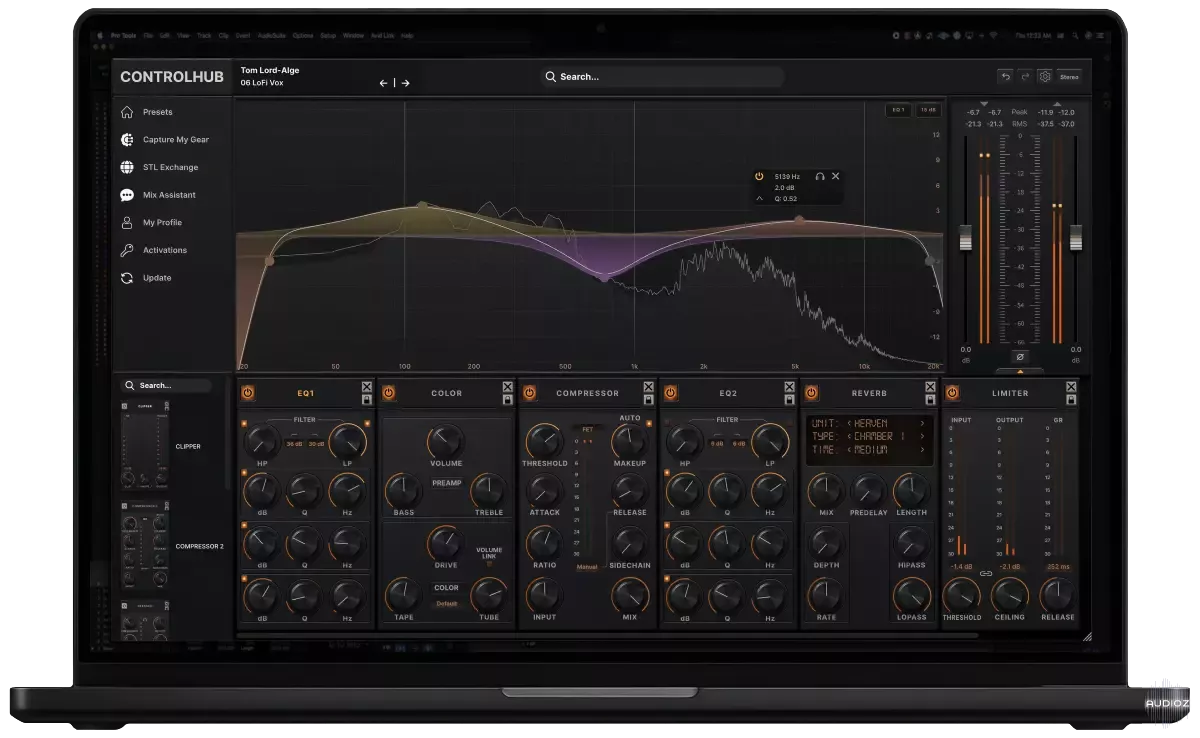Click the PREAMP label button

pyautogui.click(x=446, y=483)
